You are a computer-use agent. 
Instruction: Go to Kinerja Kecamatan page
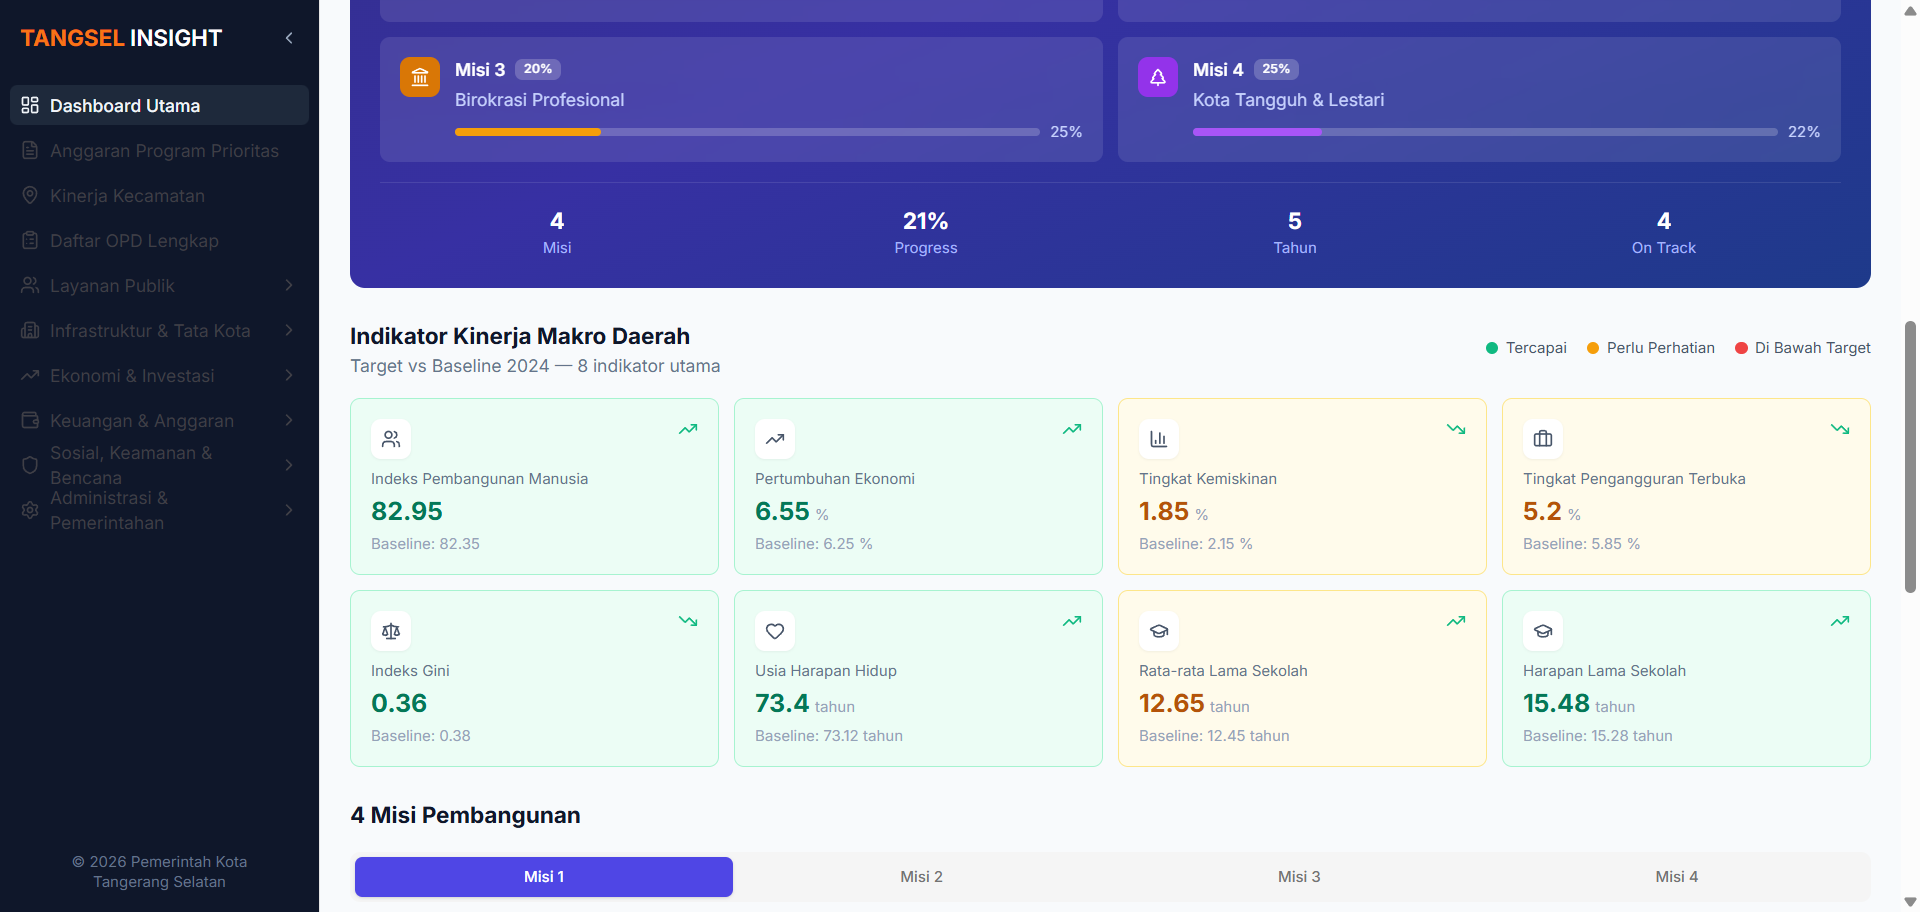coord(127,196)
